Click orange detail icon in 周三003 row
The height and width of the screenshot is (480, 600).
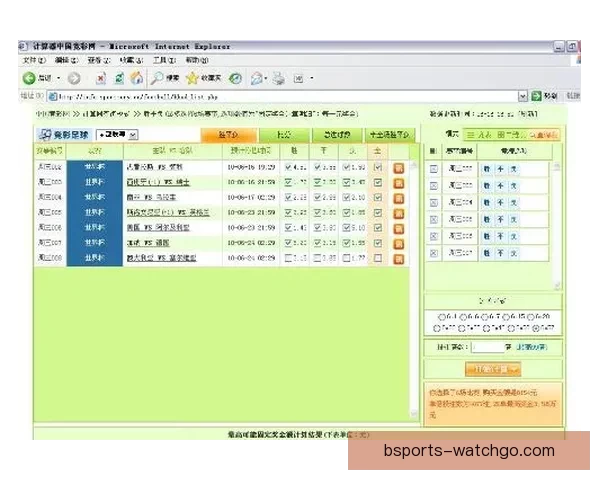pyautogui.click(x=399, y=183)
